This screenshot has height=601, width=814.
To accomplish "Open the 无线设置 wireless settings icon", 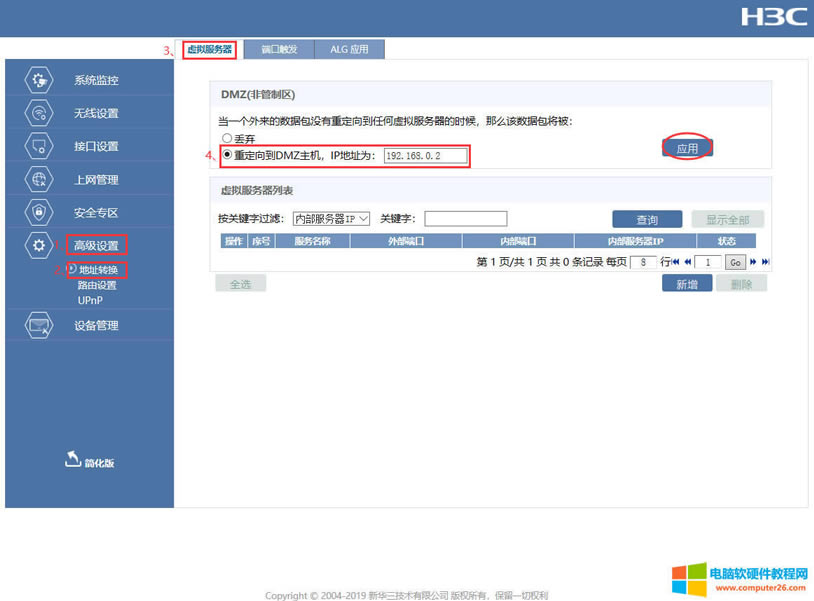I will point(38,112).
